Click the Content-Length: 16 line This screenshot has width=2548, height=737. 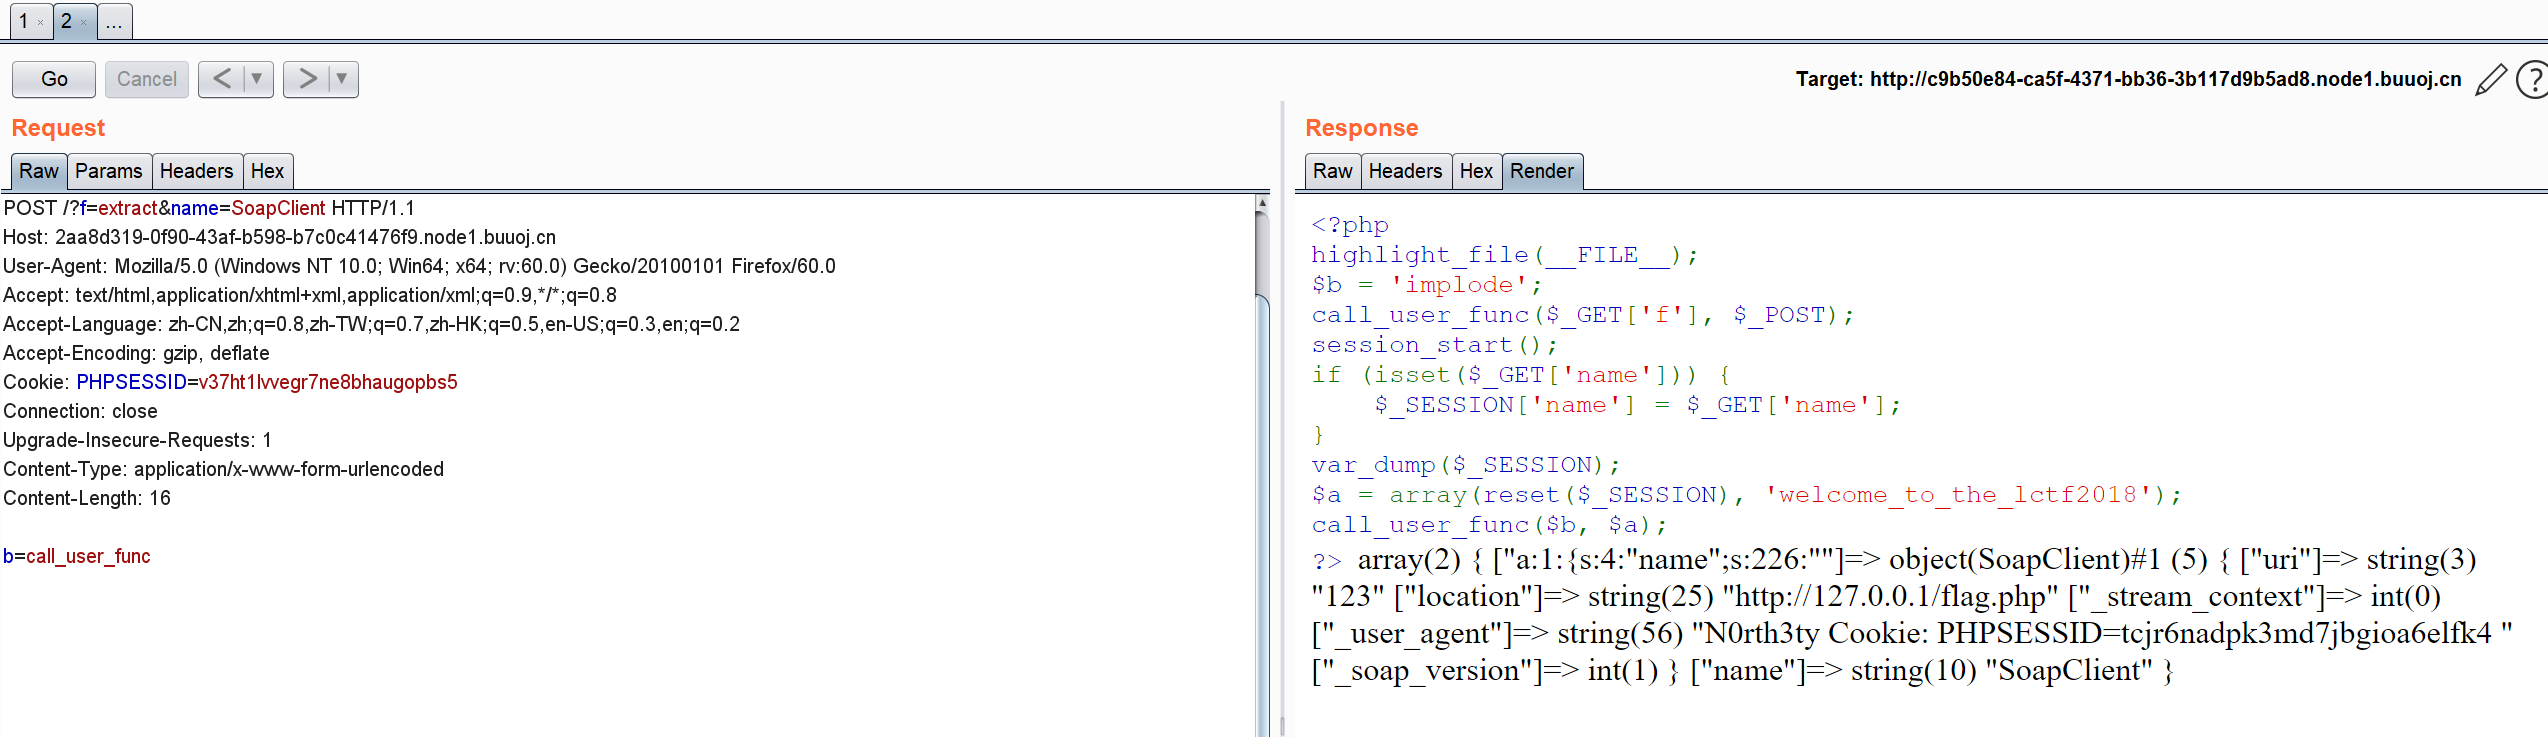point(87,498)
